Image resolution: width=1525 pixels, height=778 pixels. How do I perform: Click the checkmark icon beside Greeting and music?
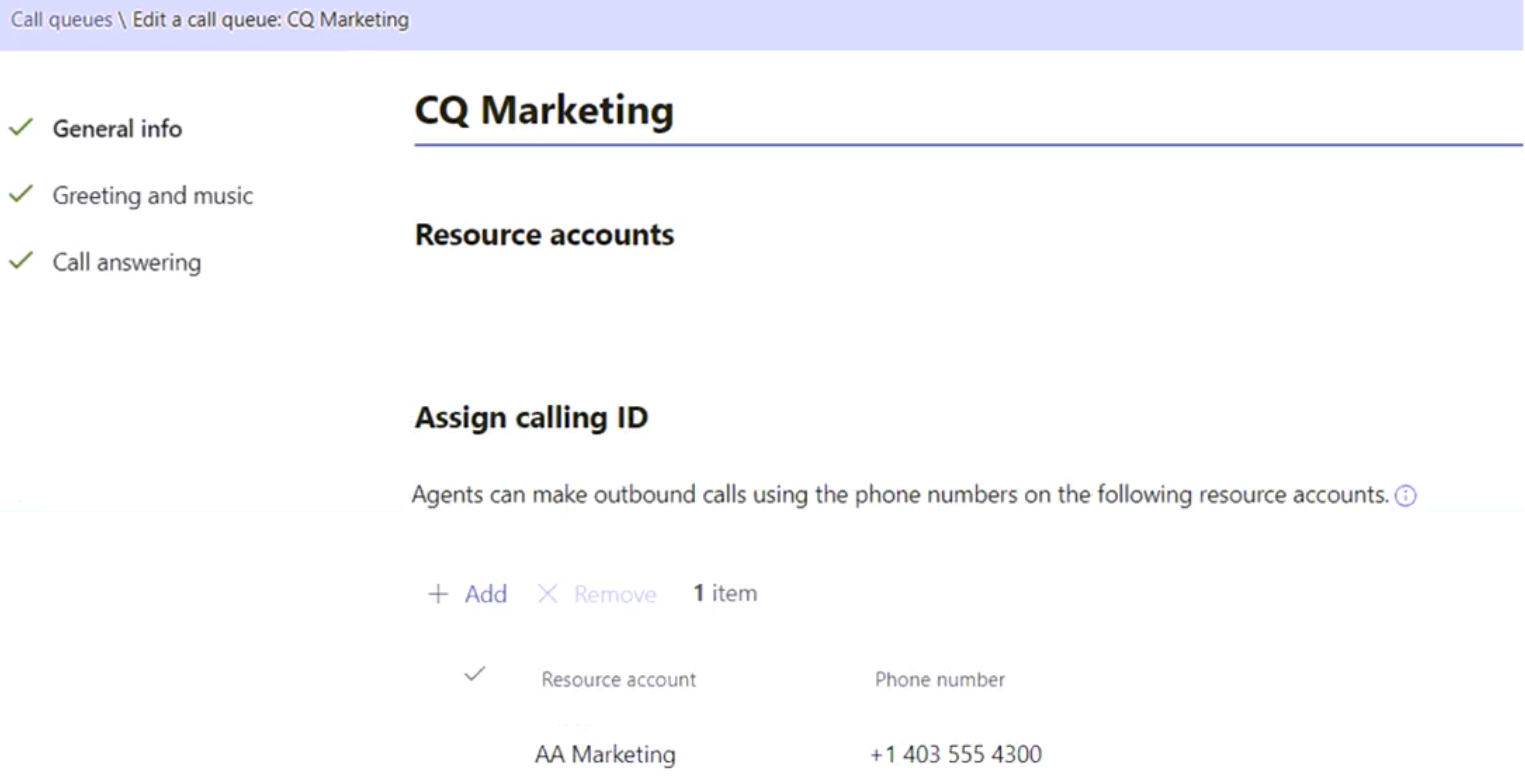tap(21, 195)
